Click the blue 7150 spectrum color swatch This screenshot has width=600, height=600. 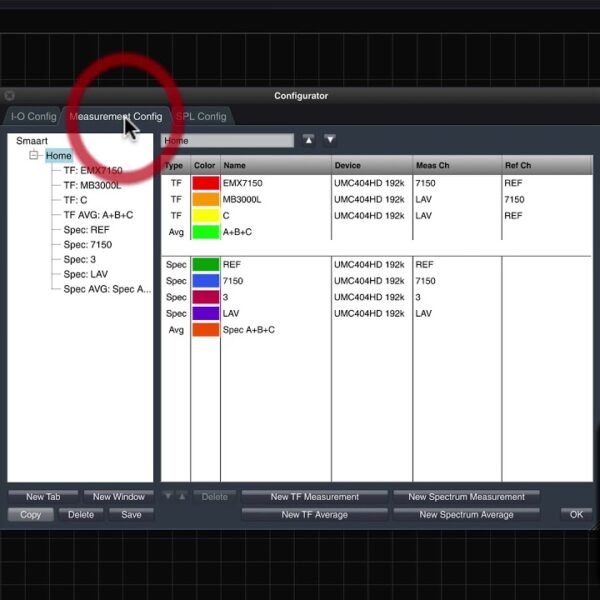pyautogui.click(x=205, y=281)
